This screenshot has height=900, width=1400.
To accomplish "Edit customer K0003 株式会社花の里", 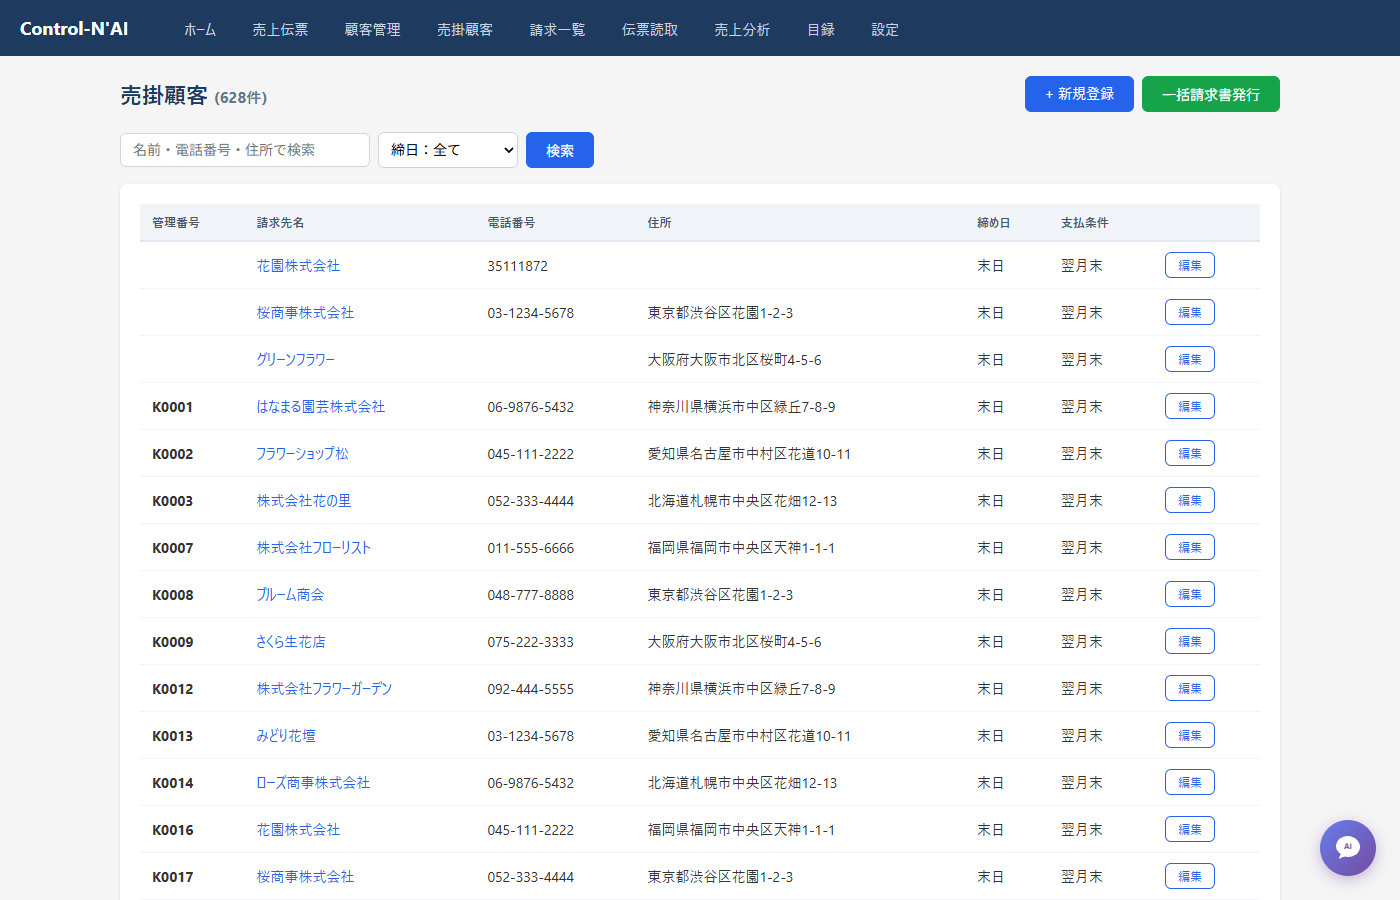I will pos(1190,500).
